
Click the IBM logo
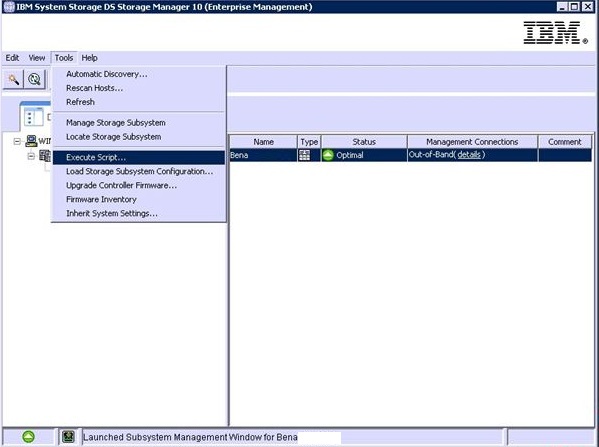tap(555, 33)
